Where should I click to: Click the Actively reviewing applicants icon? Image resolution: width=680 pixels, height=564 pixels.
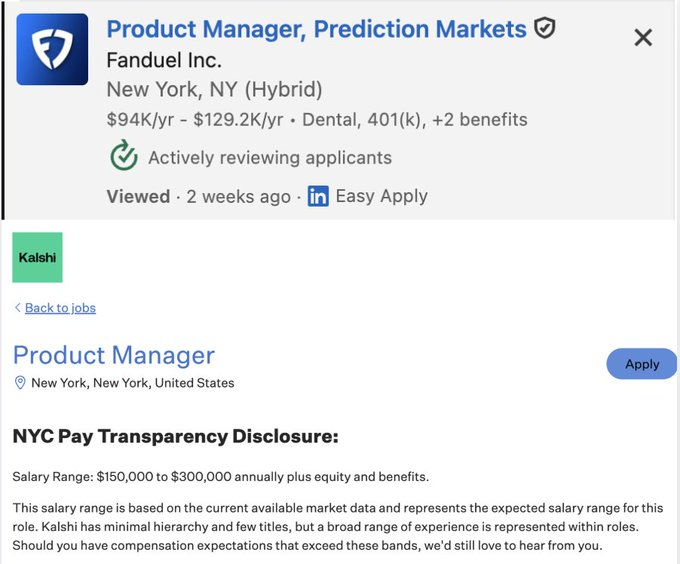click(124, 155)
